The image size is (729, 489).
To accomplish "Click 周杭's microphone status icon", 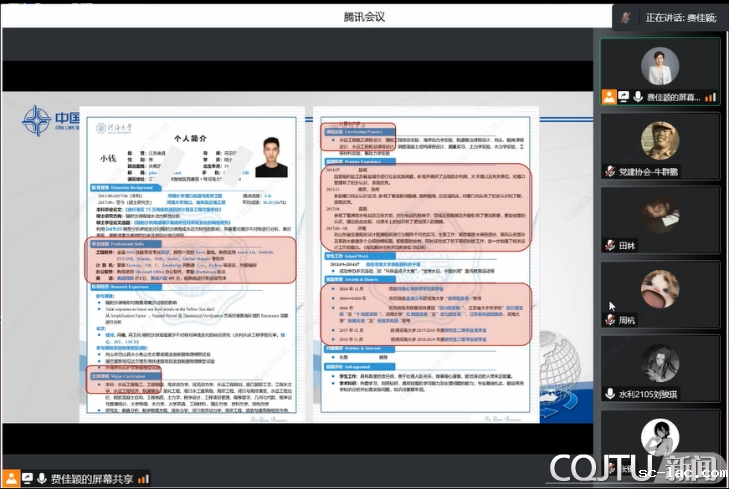I will pyautogui.click(x=610, y=320).
